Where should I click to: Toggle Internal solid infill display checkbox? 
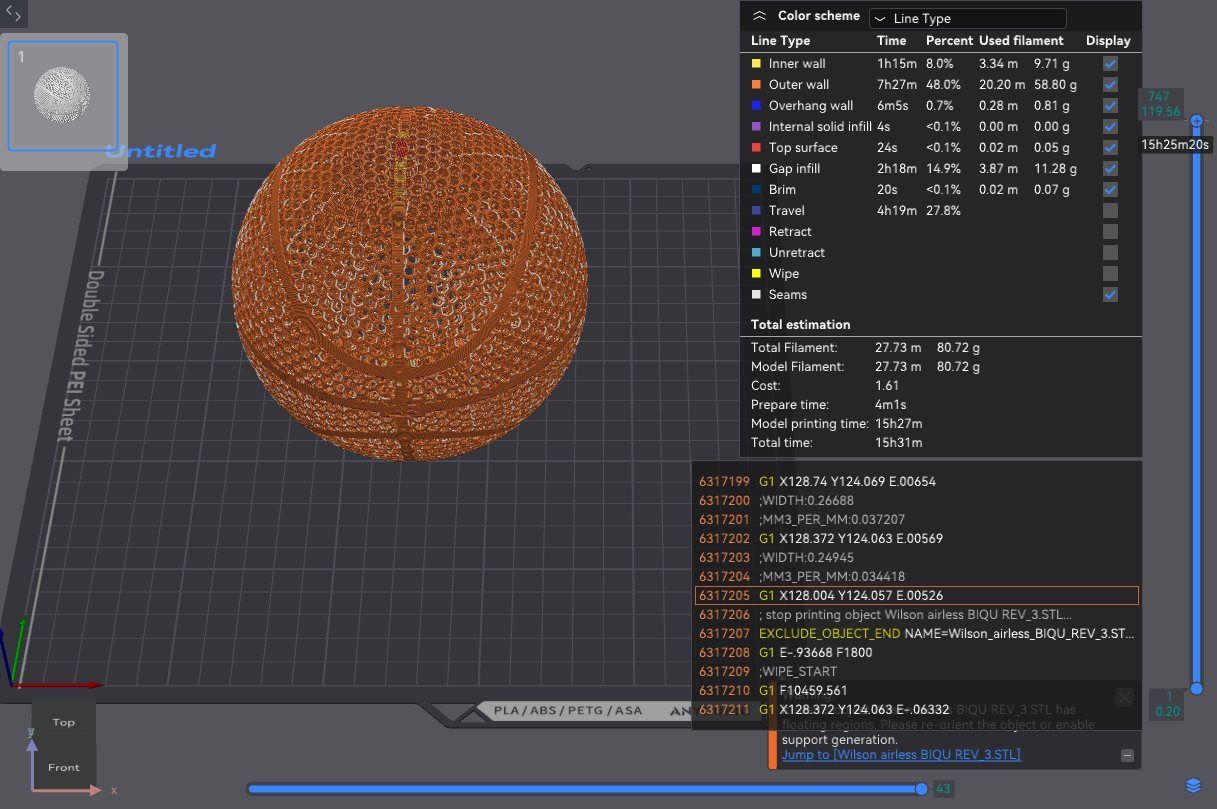1110,126
